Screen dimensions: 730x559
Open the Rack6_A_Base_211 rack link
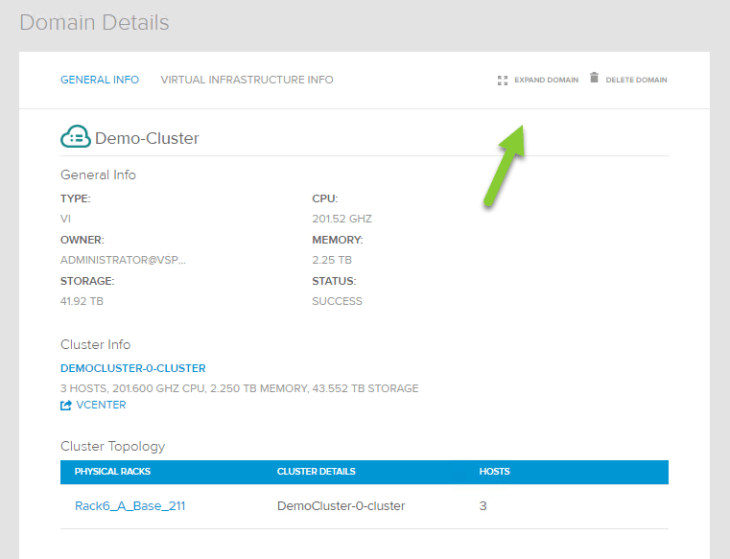pos(130,506)
